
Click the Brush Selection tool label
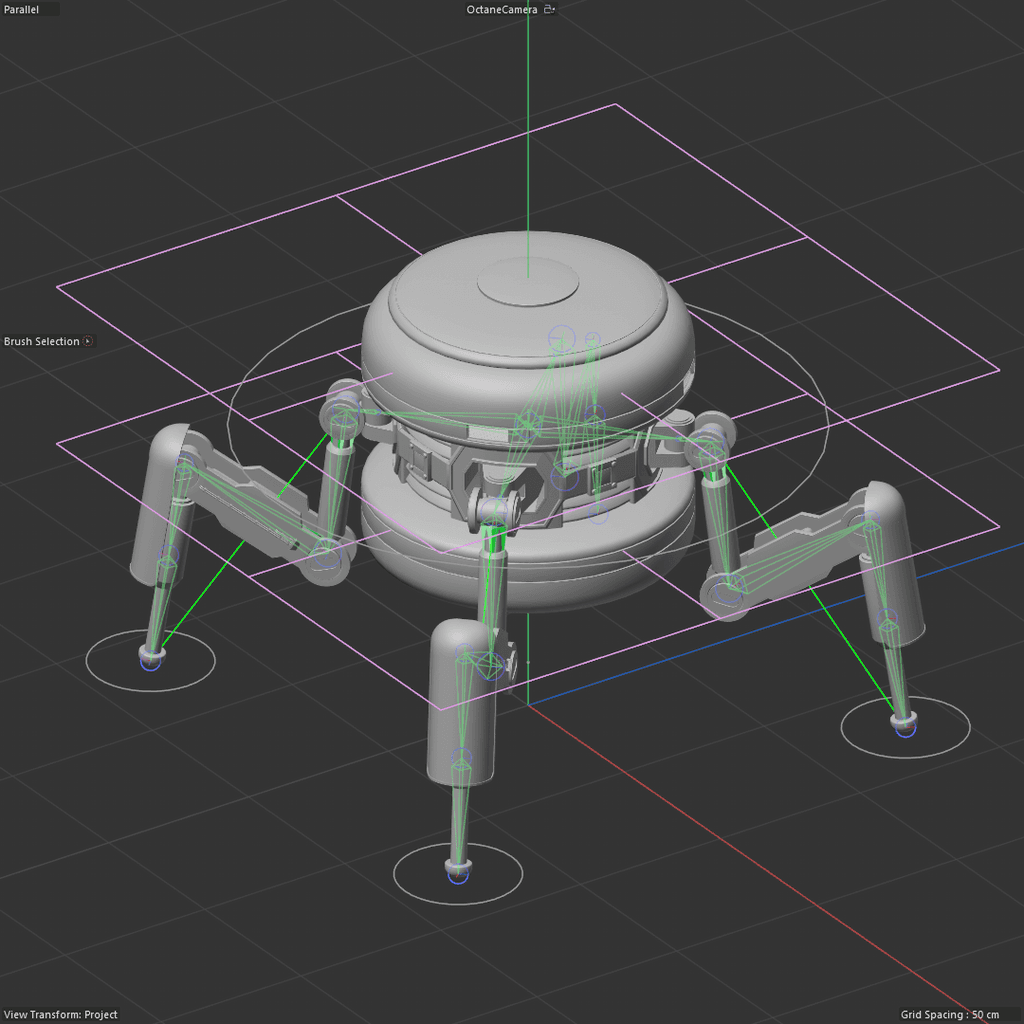(x=42, y=341)
